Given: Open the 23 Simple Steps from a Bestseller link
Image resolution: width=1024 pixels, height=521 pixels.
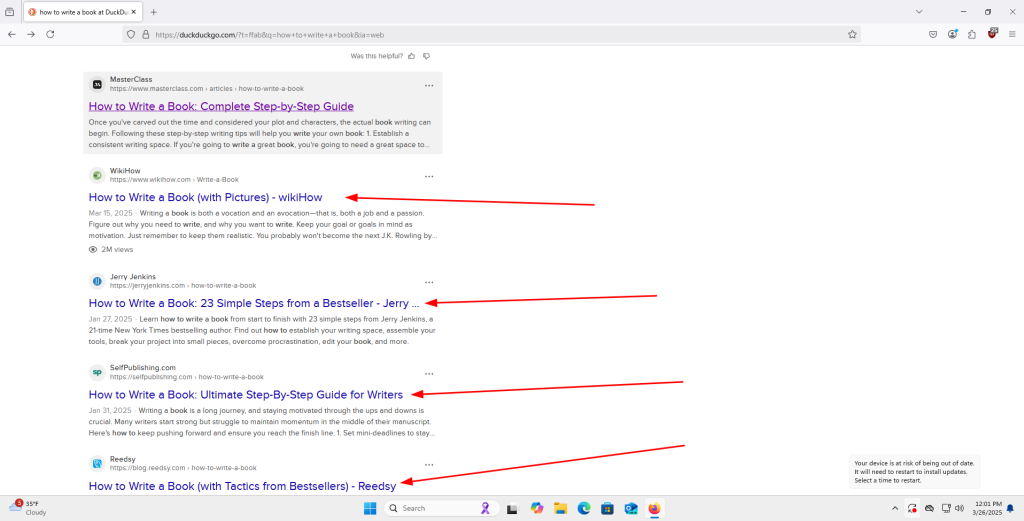Looking at the screenshot, I should pyautogui.click(x=254, y=303).
